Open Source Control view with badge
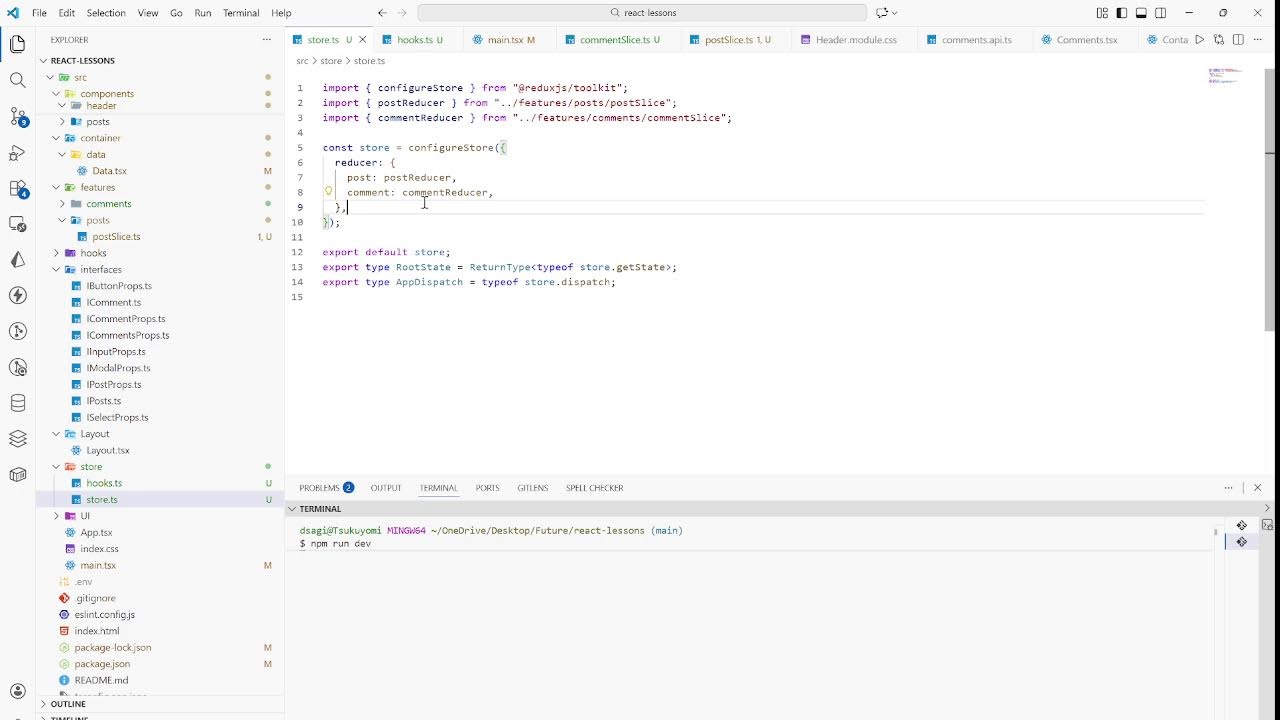The image size is (1280, 720). 17,117
